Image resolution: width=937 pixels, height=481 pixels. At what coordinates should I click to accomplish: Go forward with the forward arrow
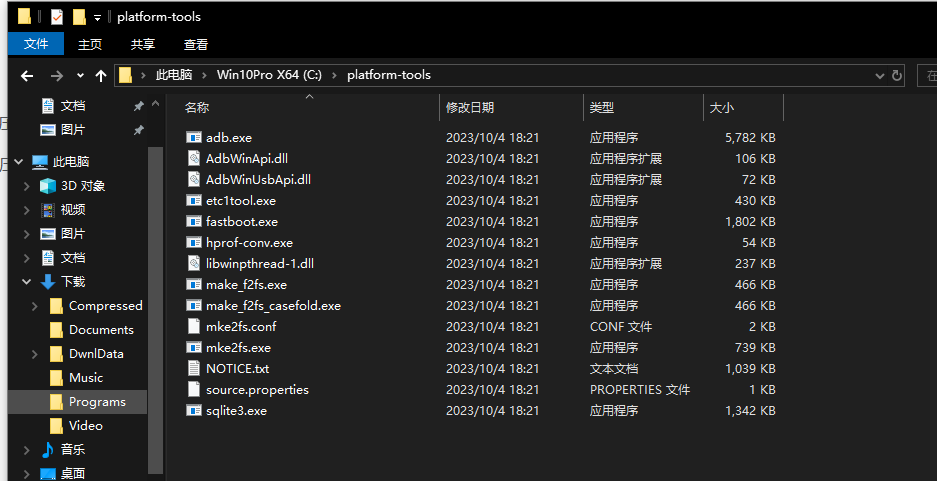click(57, 75)
